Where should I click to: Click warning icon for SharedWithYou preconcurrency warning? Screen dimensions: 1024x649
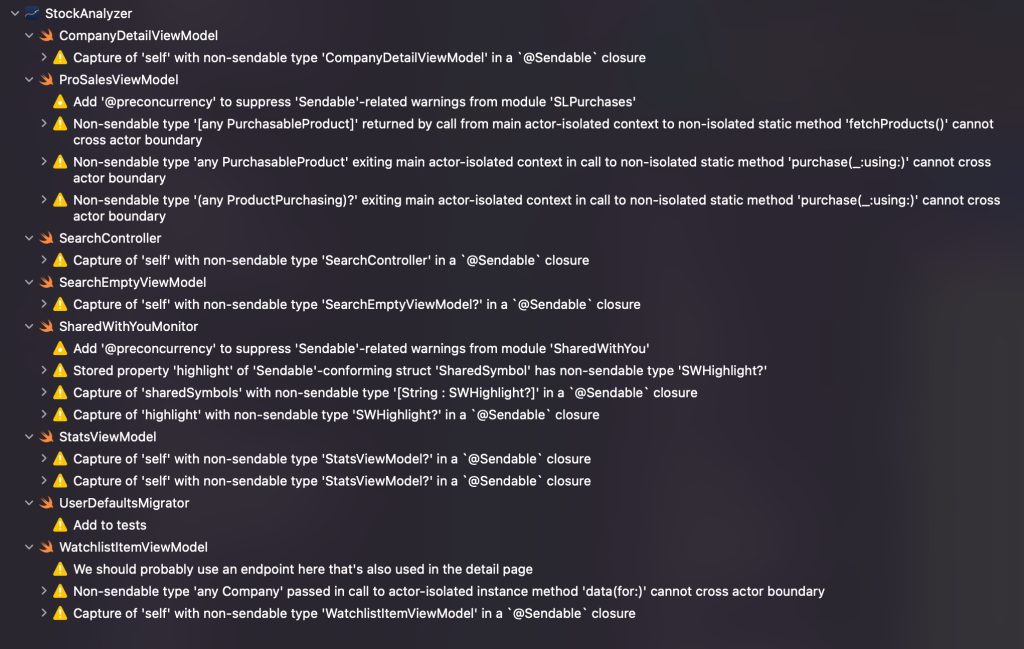60,348
